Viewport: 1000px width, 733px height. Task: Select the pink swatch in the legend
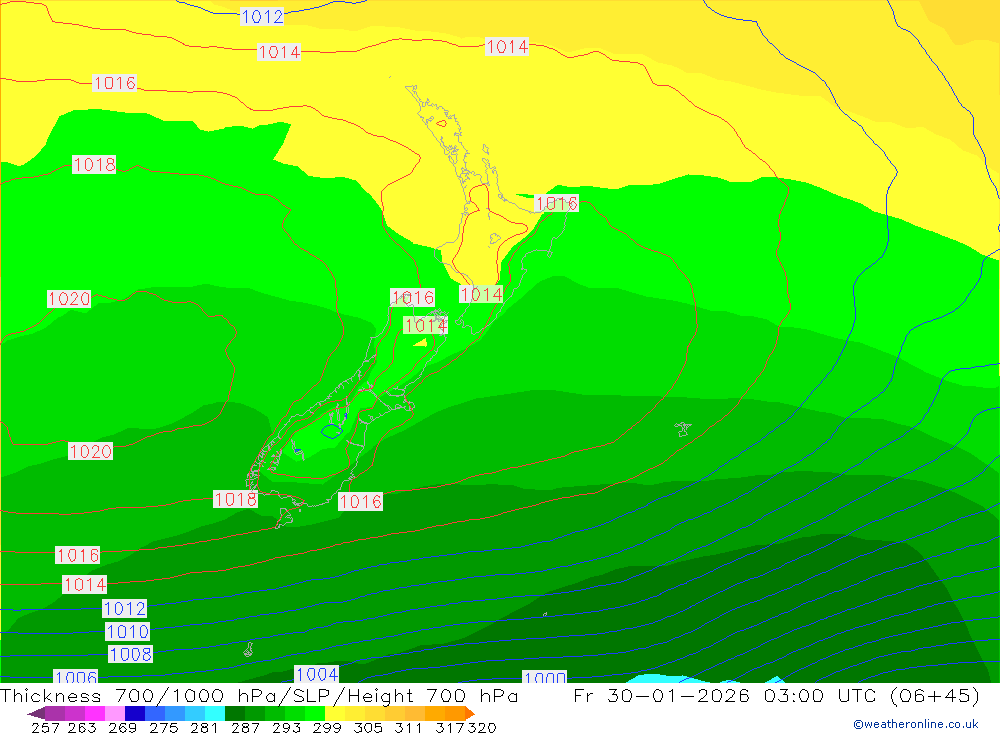pyautogui.click(x=115, y=713)
